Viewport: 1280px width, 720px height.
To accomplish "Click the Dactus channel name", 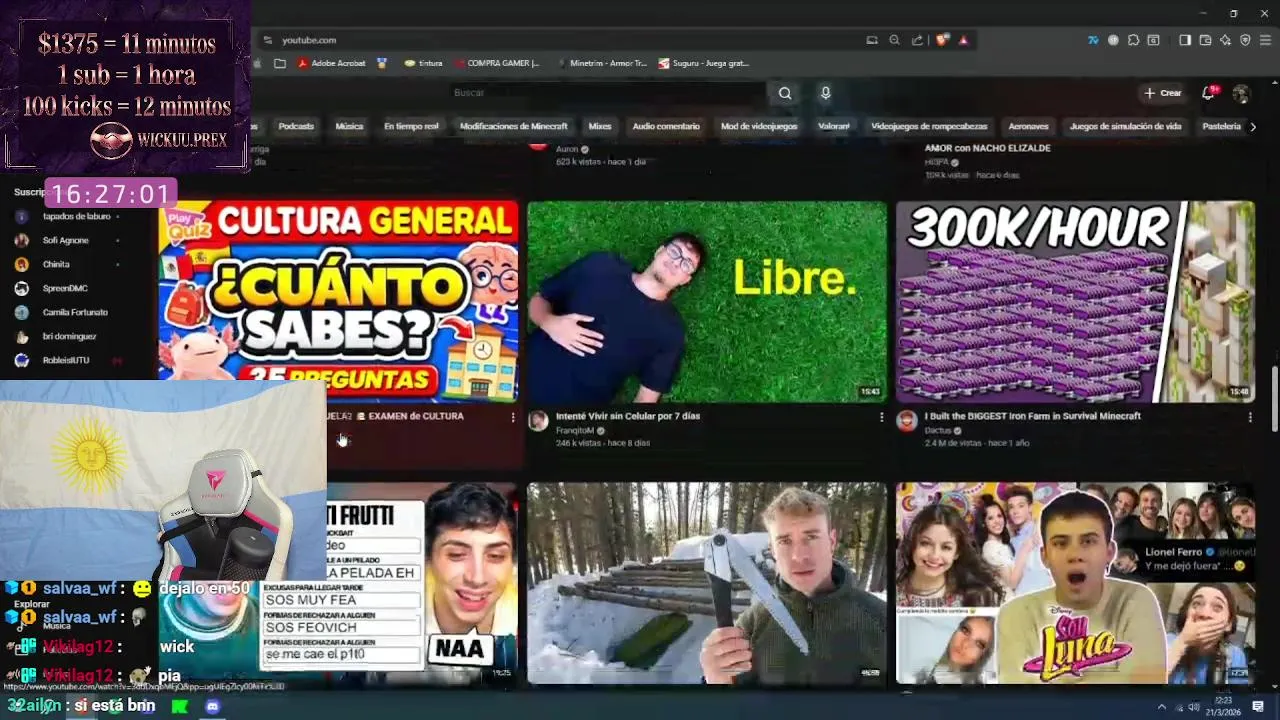I will pyautogui.click(x=938, y=431).
